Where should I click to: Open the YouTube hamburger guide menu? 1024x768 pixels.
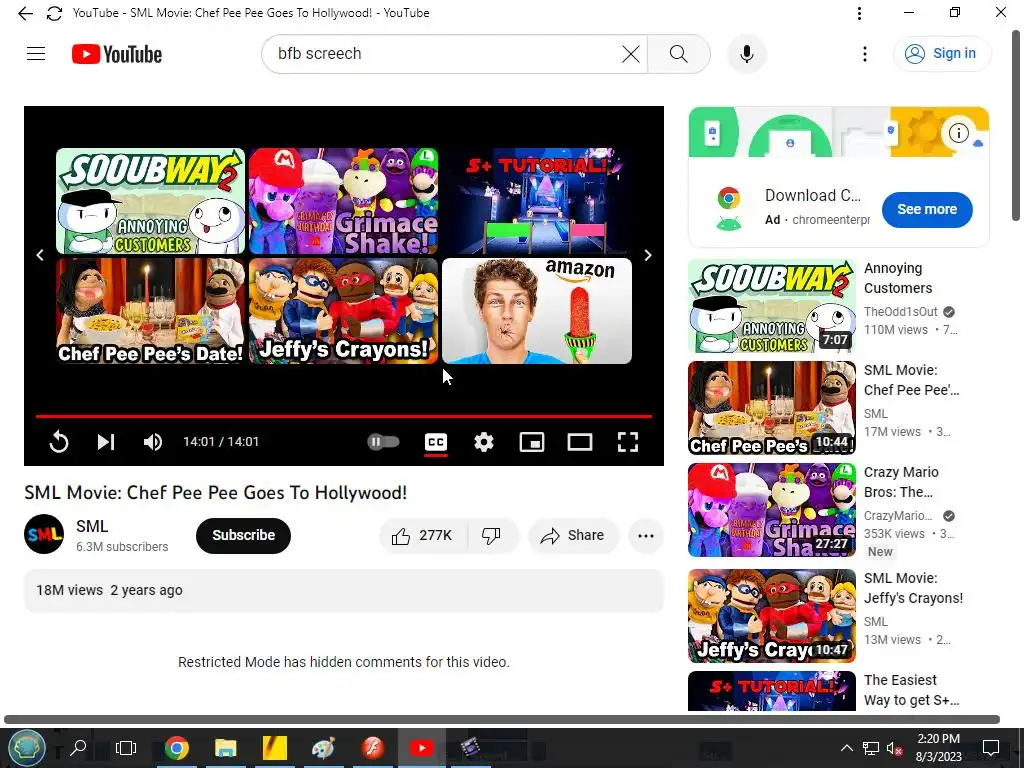click(x=36, y=54)
